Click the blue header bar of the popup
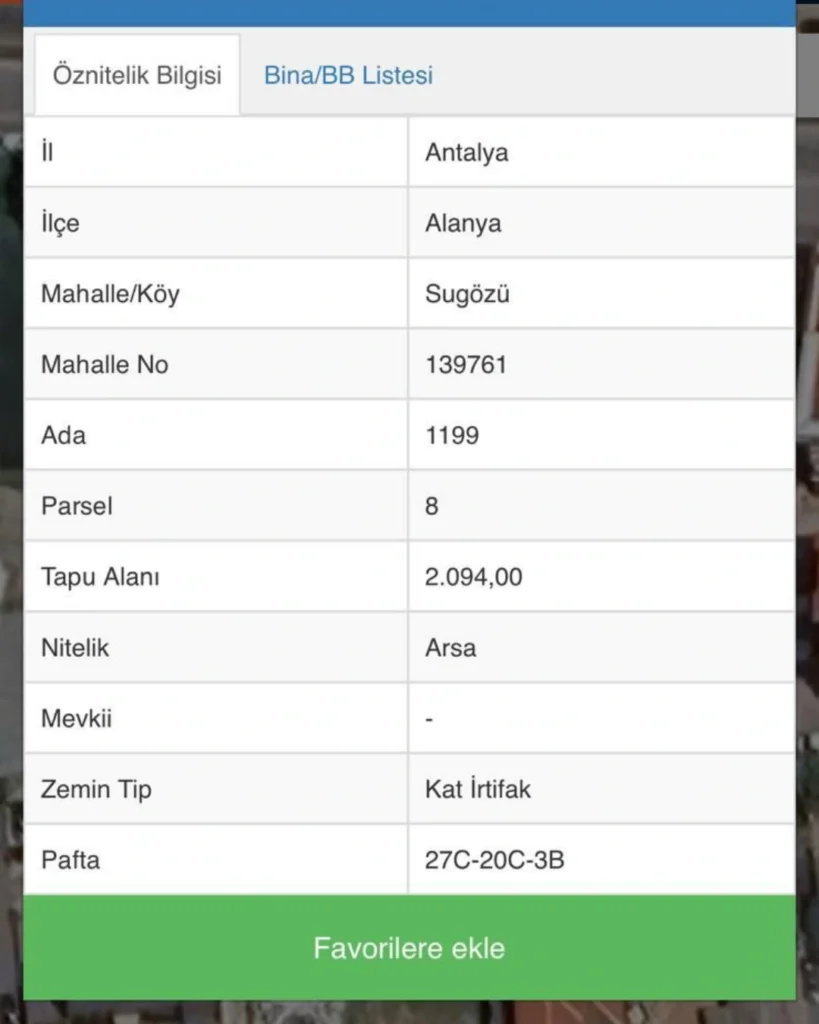The width and height of the screenshot is (819, 1024). [410, 13]
